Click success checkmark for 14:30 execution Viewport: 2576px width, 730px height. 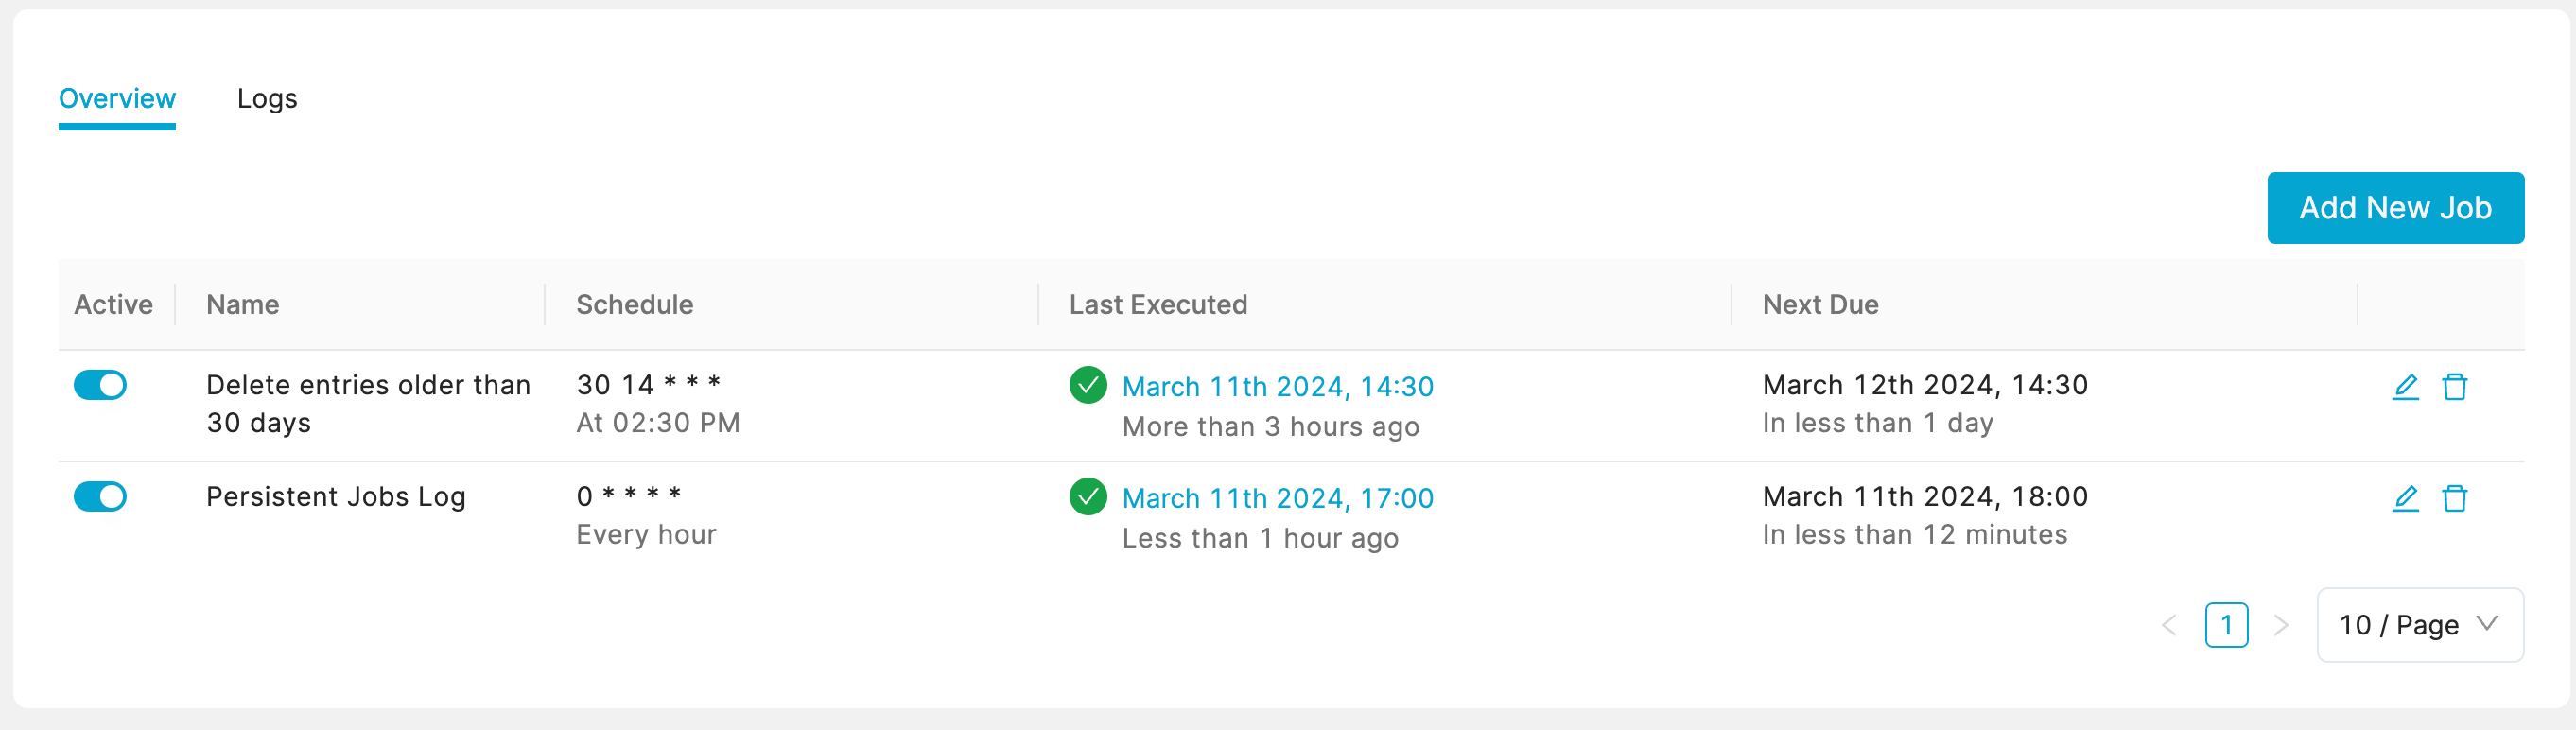(x=1087, y=385)
